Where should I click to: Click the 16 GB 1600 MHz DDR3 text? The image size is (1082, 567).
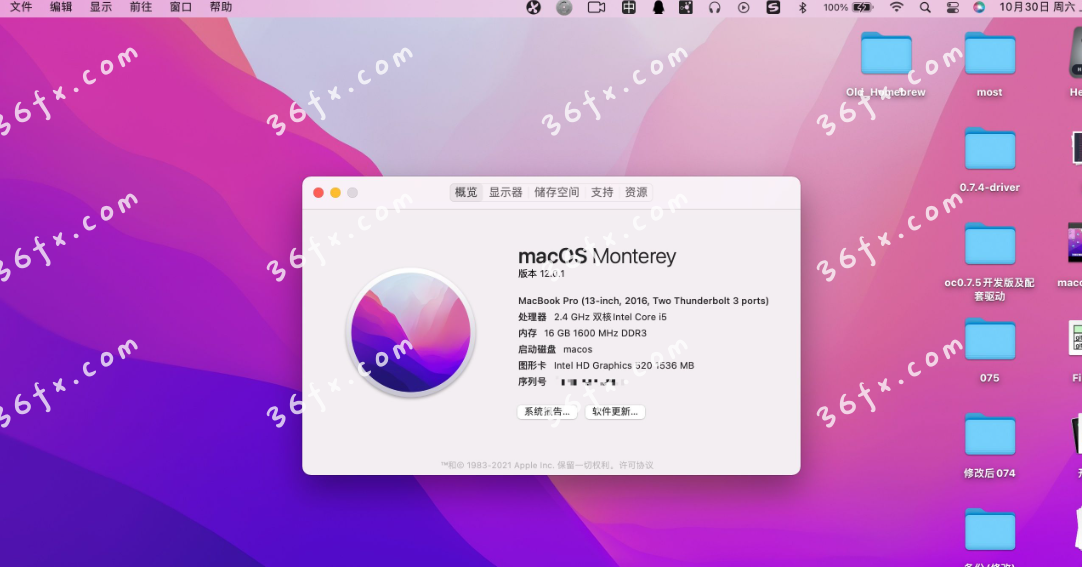tap(596, 333)
